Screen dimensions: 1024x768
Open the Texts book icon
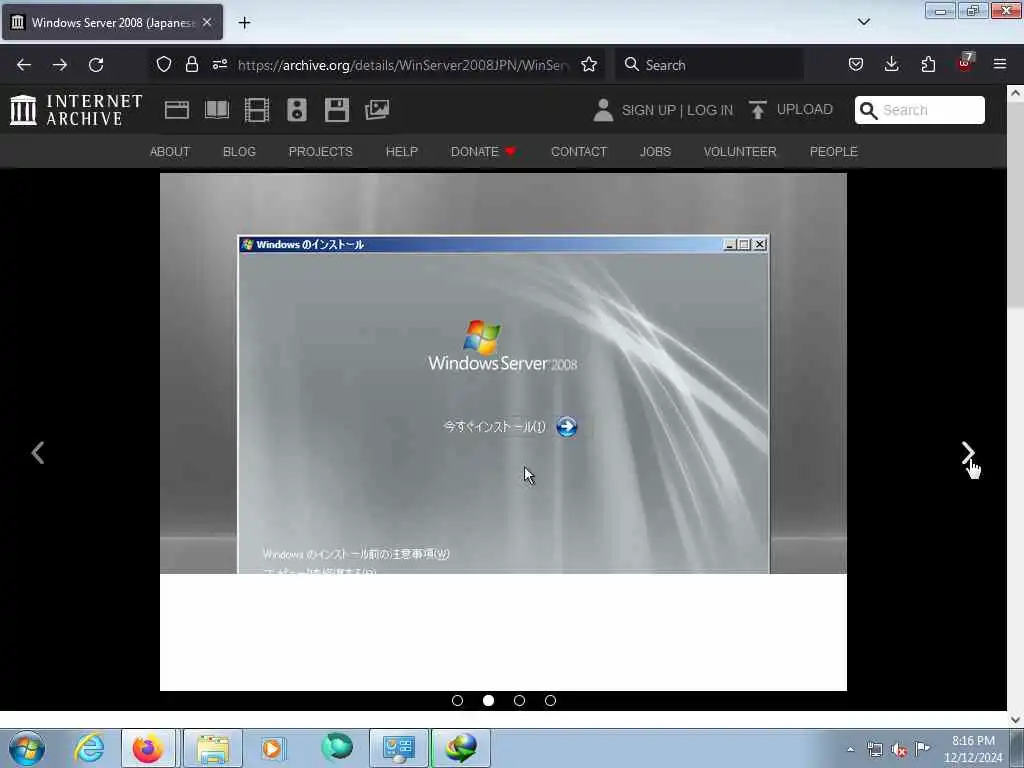pyautogui.click(x=217, y=110)
